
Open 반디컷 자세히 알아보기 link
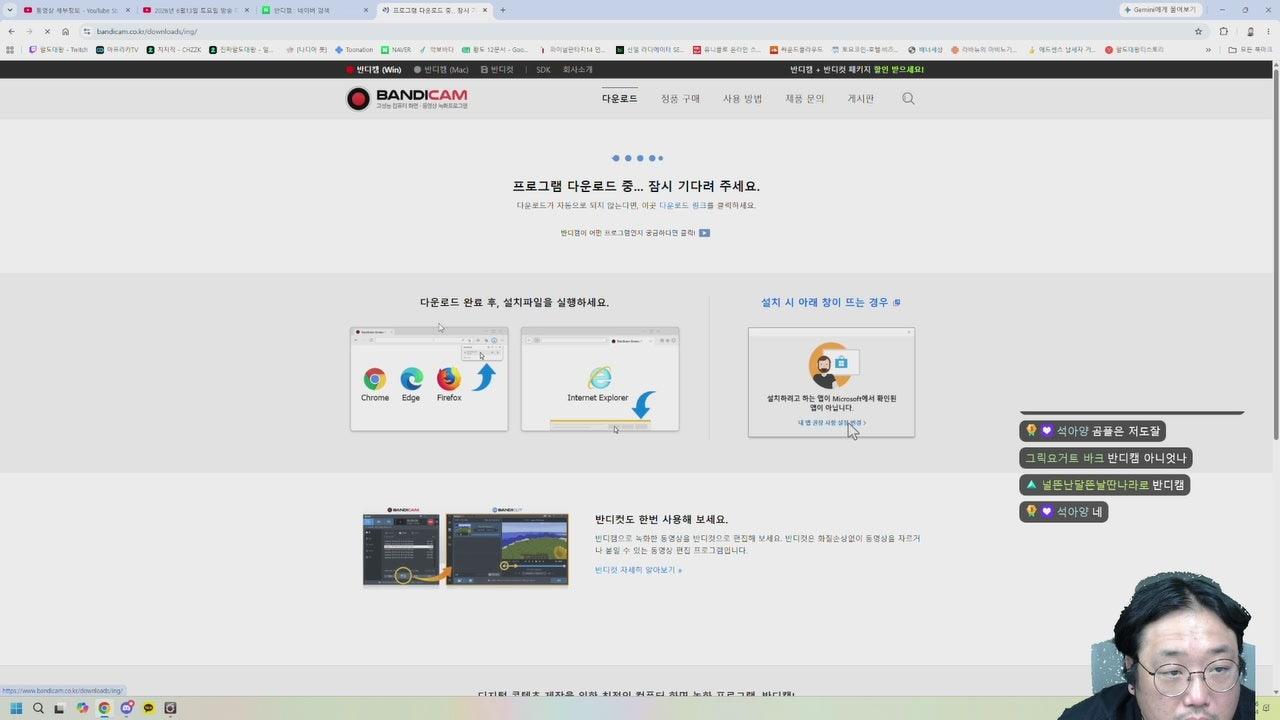638,570
